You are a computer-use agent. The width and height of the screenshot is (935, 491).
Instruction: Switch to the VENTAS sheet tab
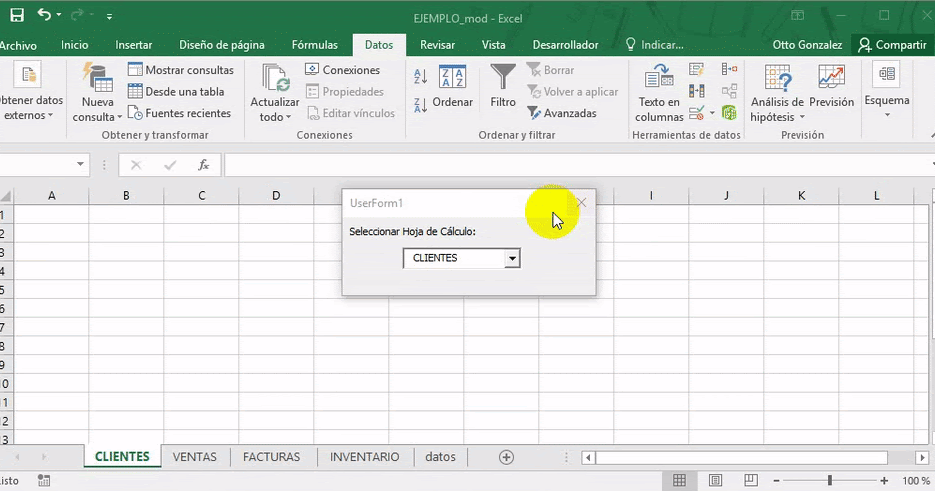pyautogui.click(x=194, y=456)
